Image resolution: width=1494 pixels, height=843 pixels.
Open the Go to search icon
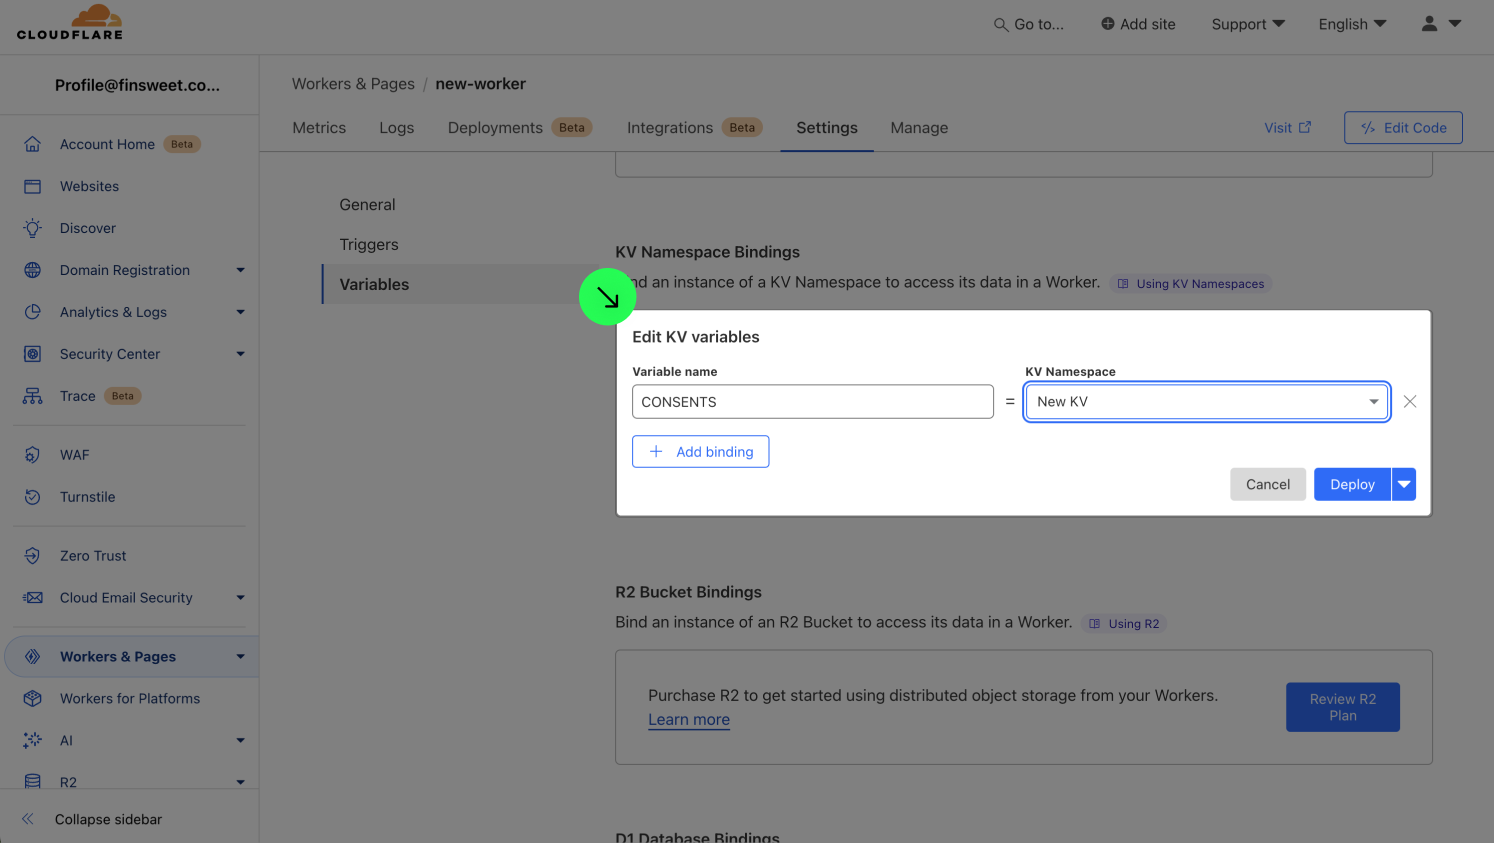[1000, 24]
